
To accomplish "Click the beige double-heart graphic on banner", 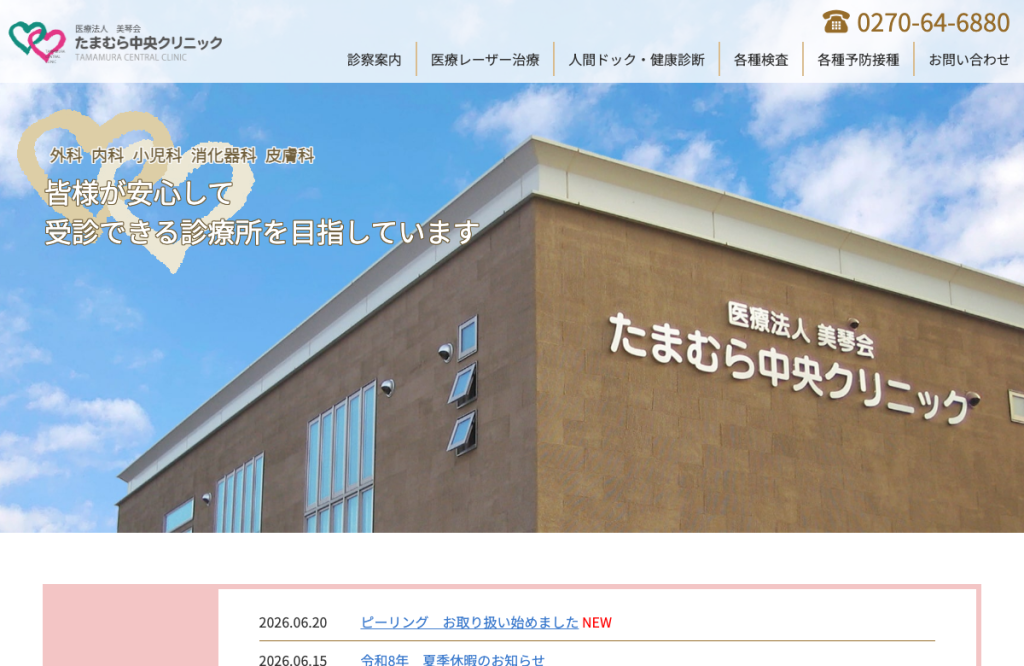I will pos(135,189).
